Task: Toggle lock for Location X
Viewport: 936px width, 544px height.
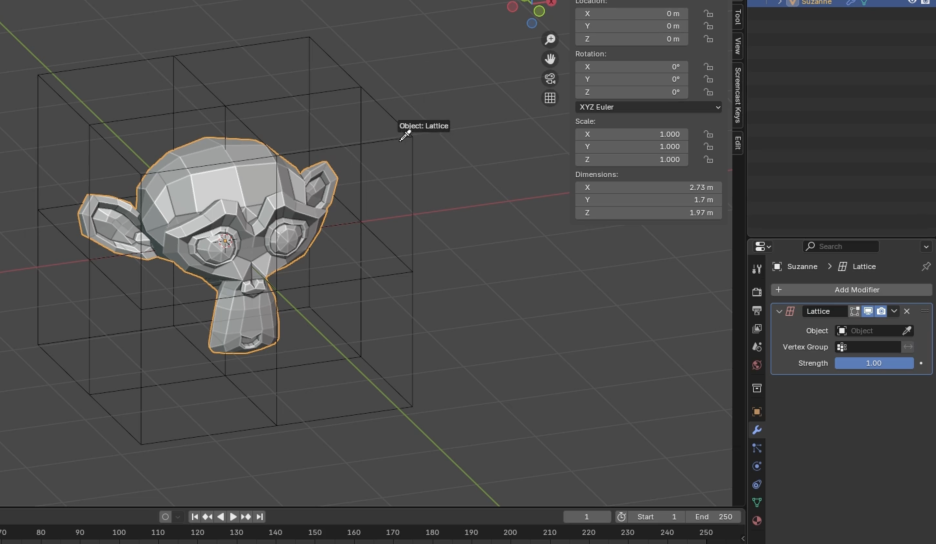Action: pos(708,13)
